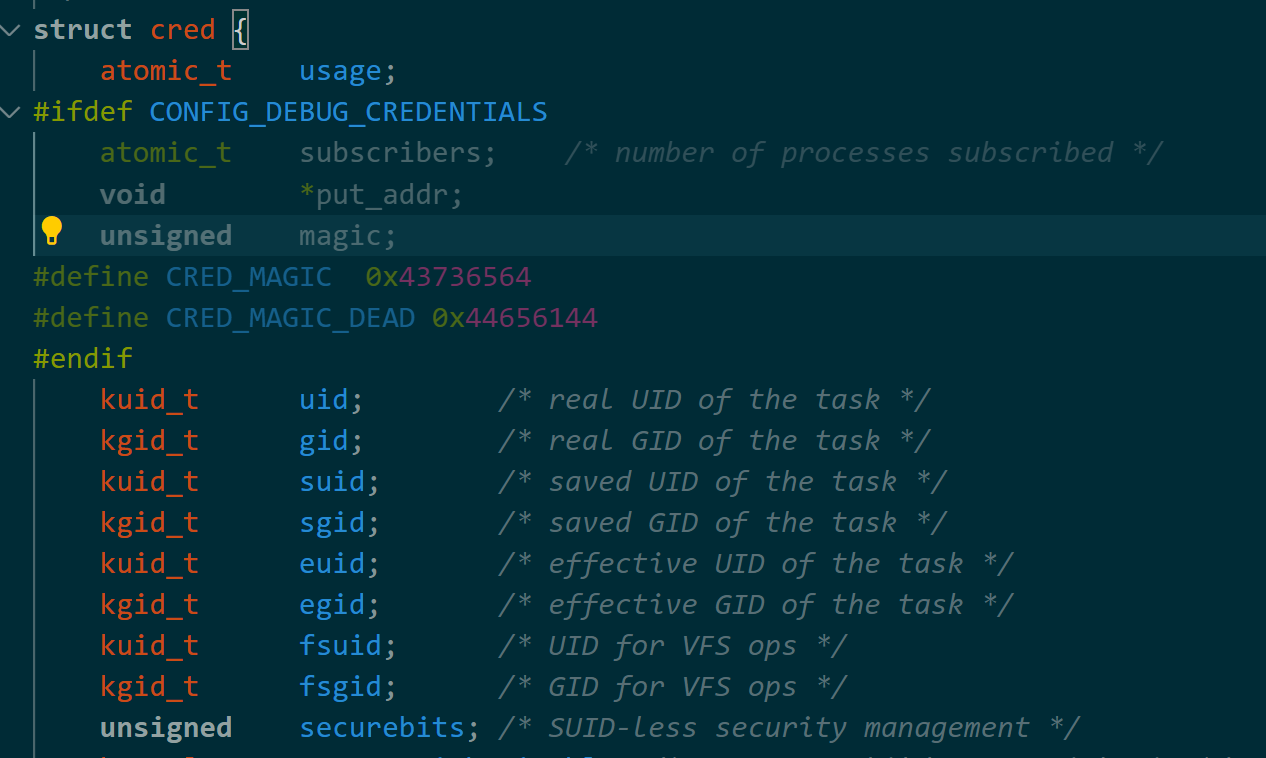
Task: Click the magic field on the highlighted line
Action: (x=338, y=235)
